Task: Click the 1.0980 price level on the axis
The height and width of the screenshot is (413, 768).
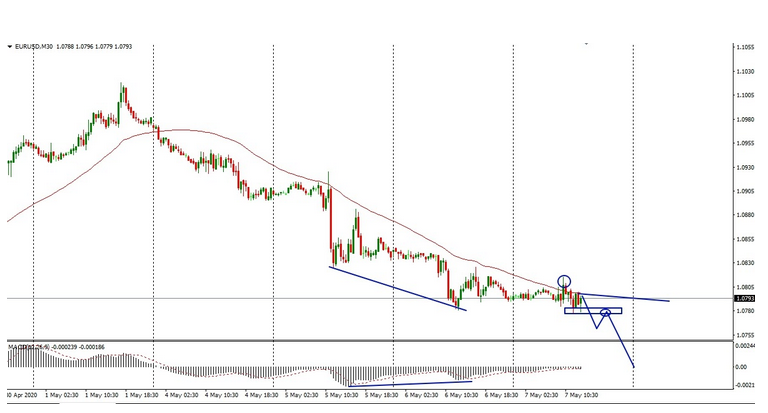Action: pyautogui.click(x=745, y=119)
